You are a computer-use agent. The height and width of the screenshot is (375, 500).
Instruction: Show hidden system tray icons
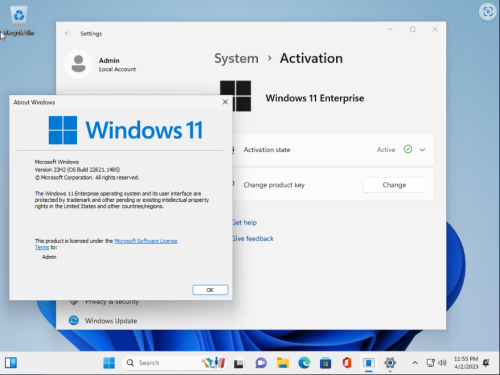[x=415, y=363]
